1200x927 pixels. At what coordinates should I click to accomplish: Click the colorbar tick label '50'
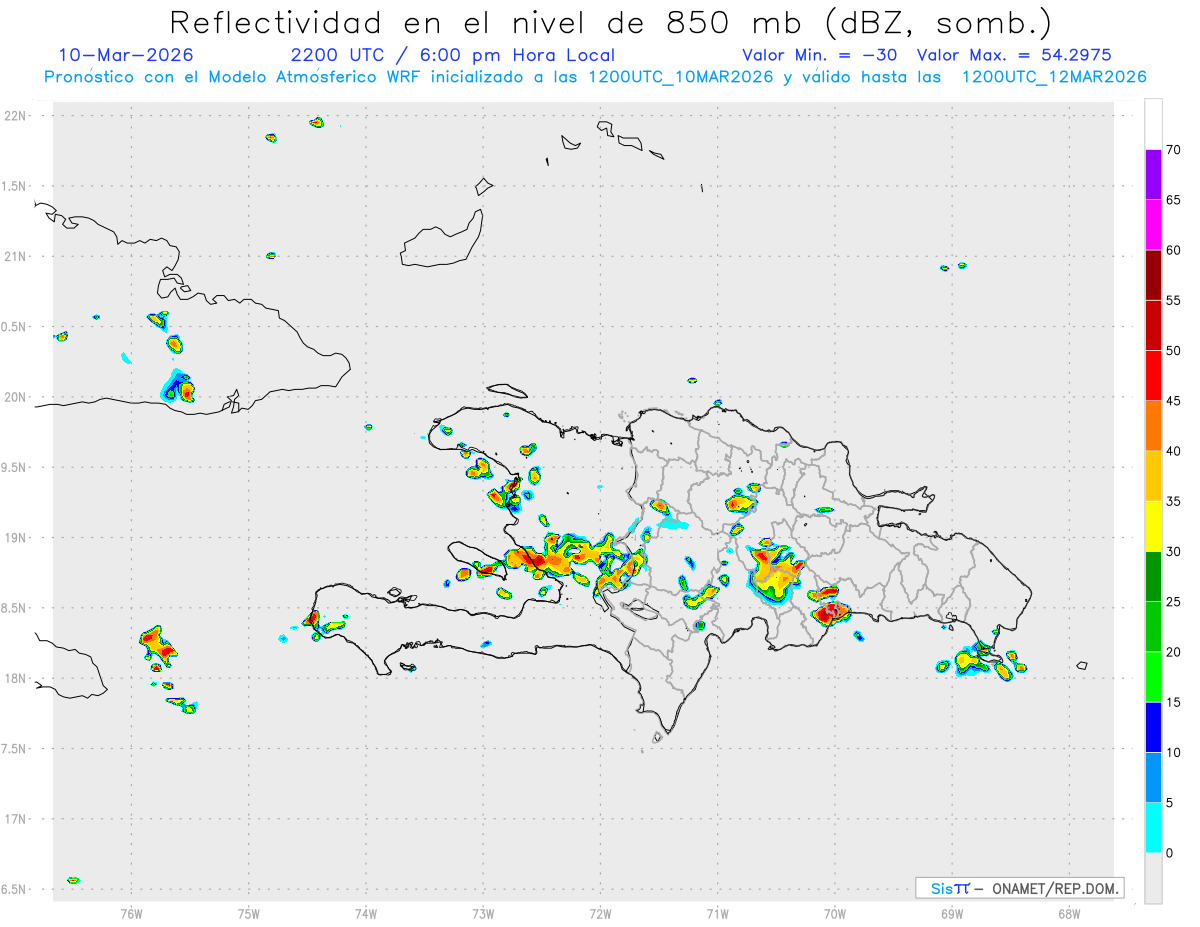1173,351
